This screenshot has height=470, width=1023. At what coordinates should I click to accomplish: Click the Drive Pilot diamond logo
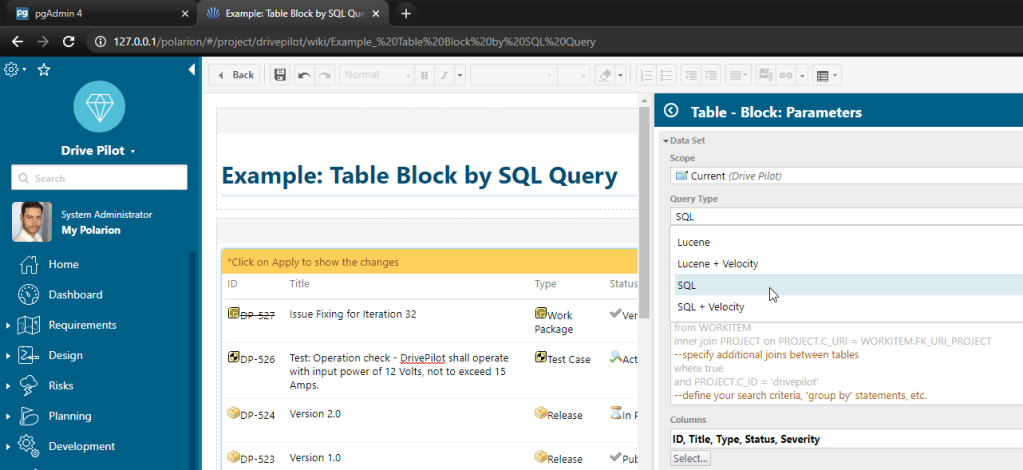tap(99, 107)
